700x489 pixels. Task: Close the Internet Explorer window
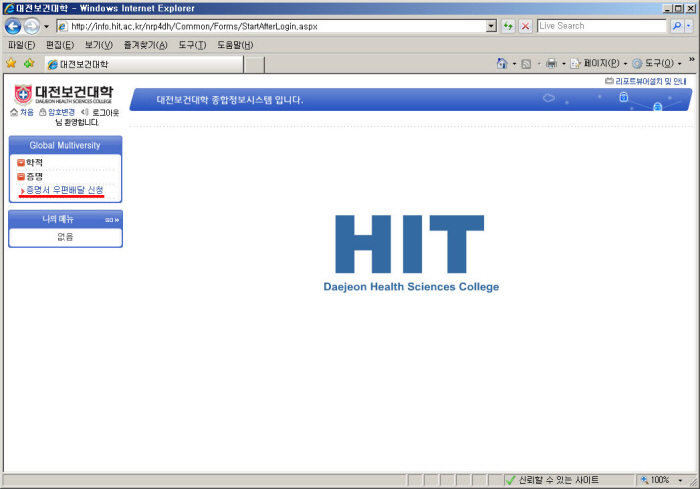click(691, 8)
